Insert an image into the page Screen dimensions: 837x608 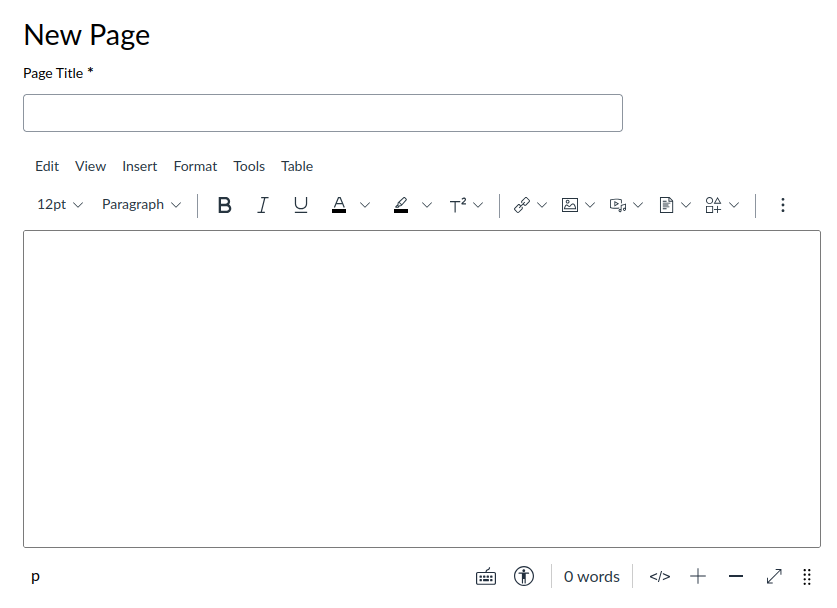[x=571, y=204]
